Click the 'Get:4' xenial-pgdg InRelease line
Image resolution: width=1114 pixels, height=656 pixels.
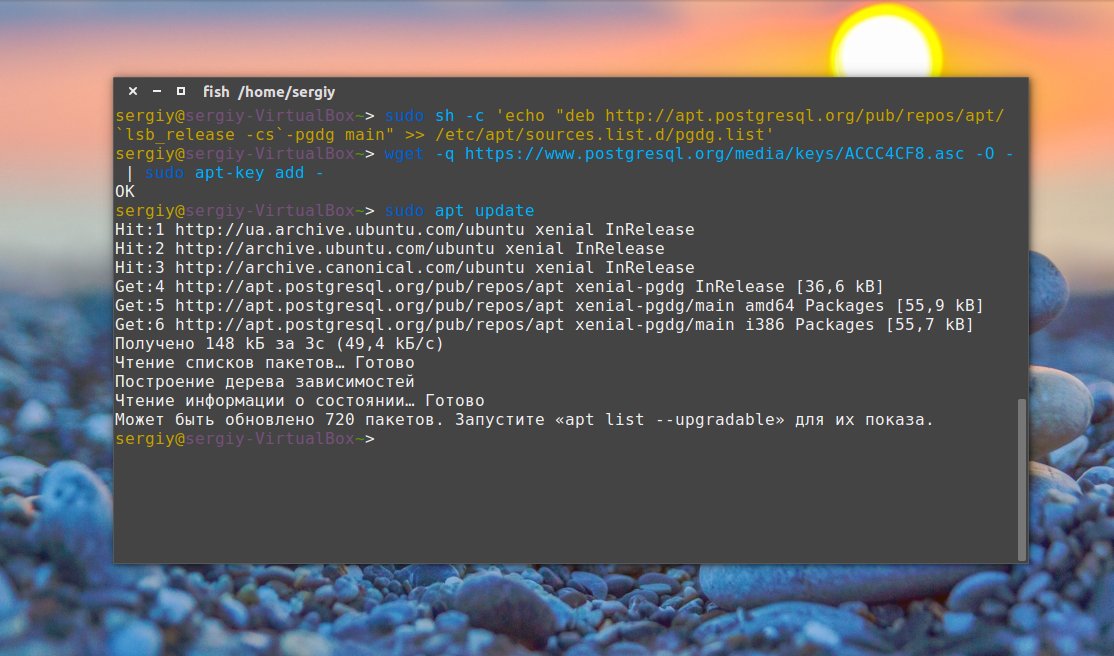pos(499,287)
